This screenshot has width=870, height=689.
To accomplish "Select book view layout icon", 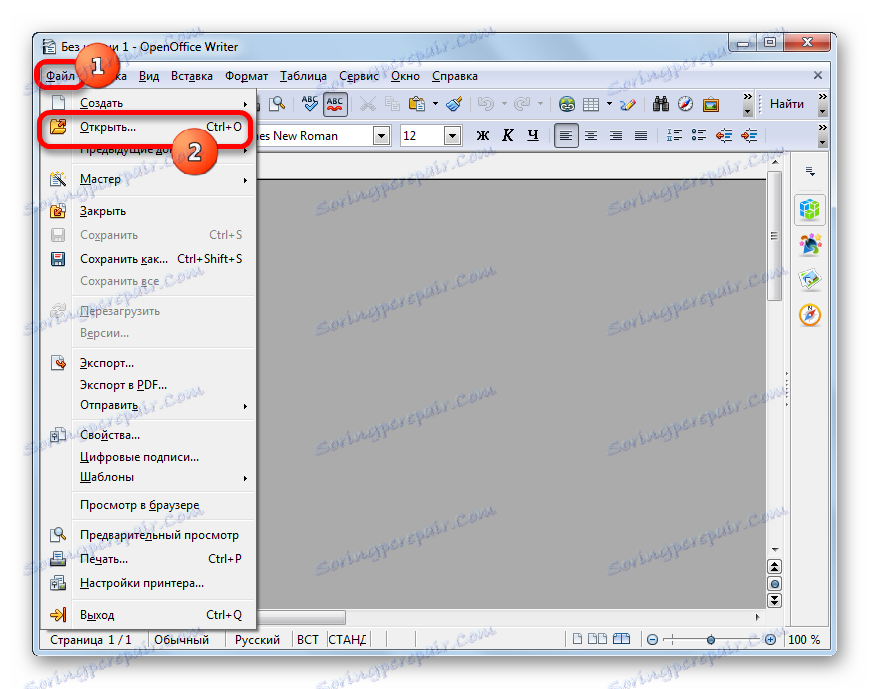I will click(x=621, y=640).
